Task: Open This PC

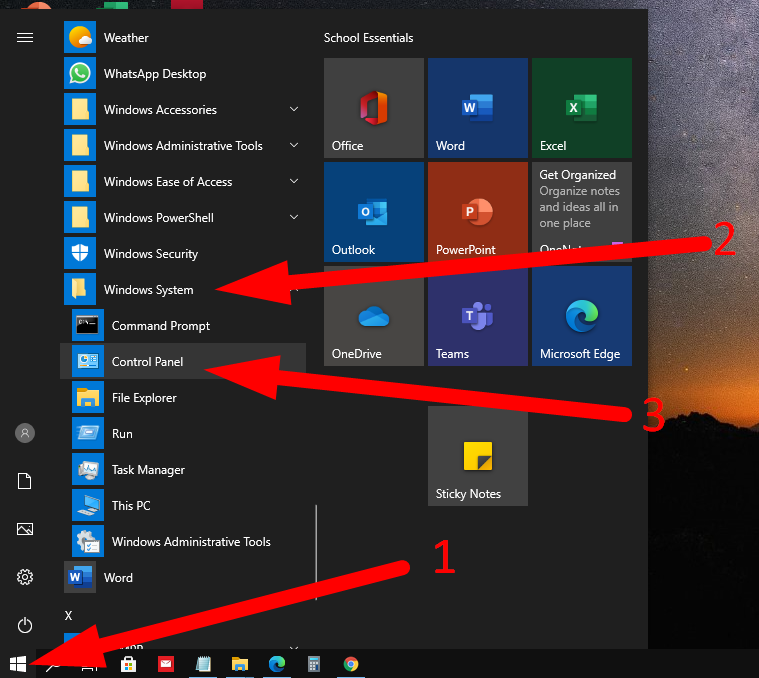Action: 184,506
